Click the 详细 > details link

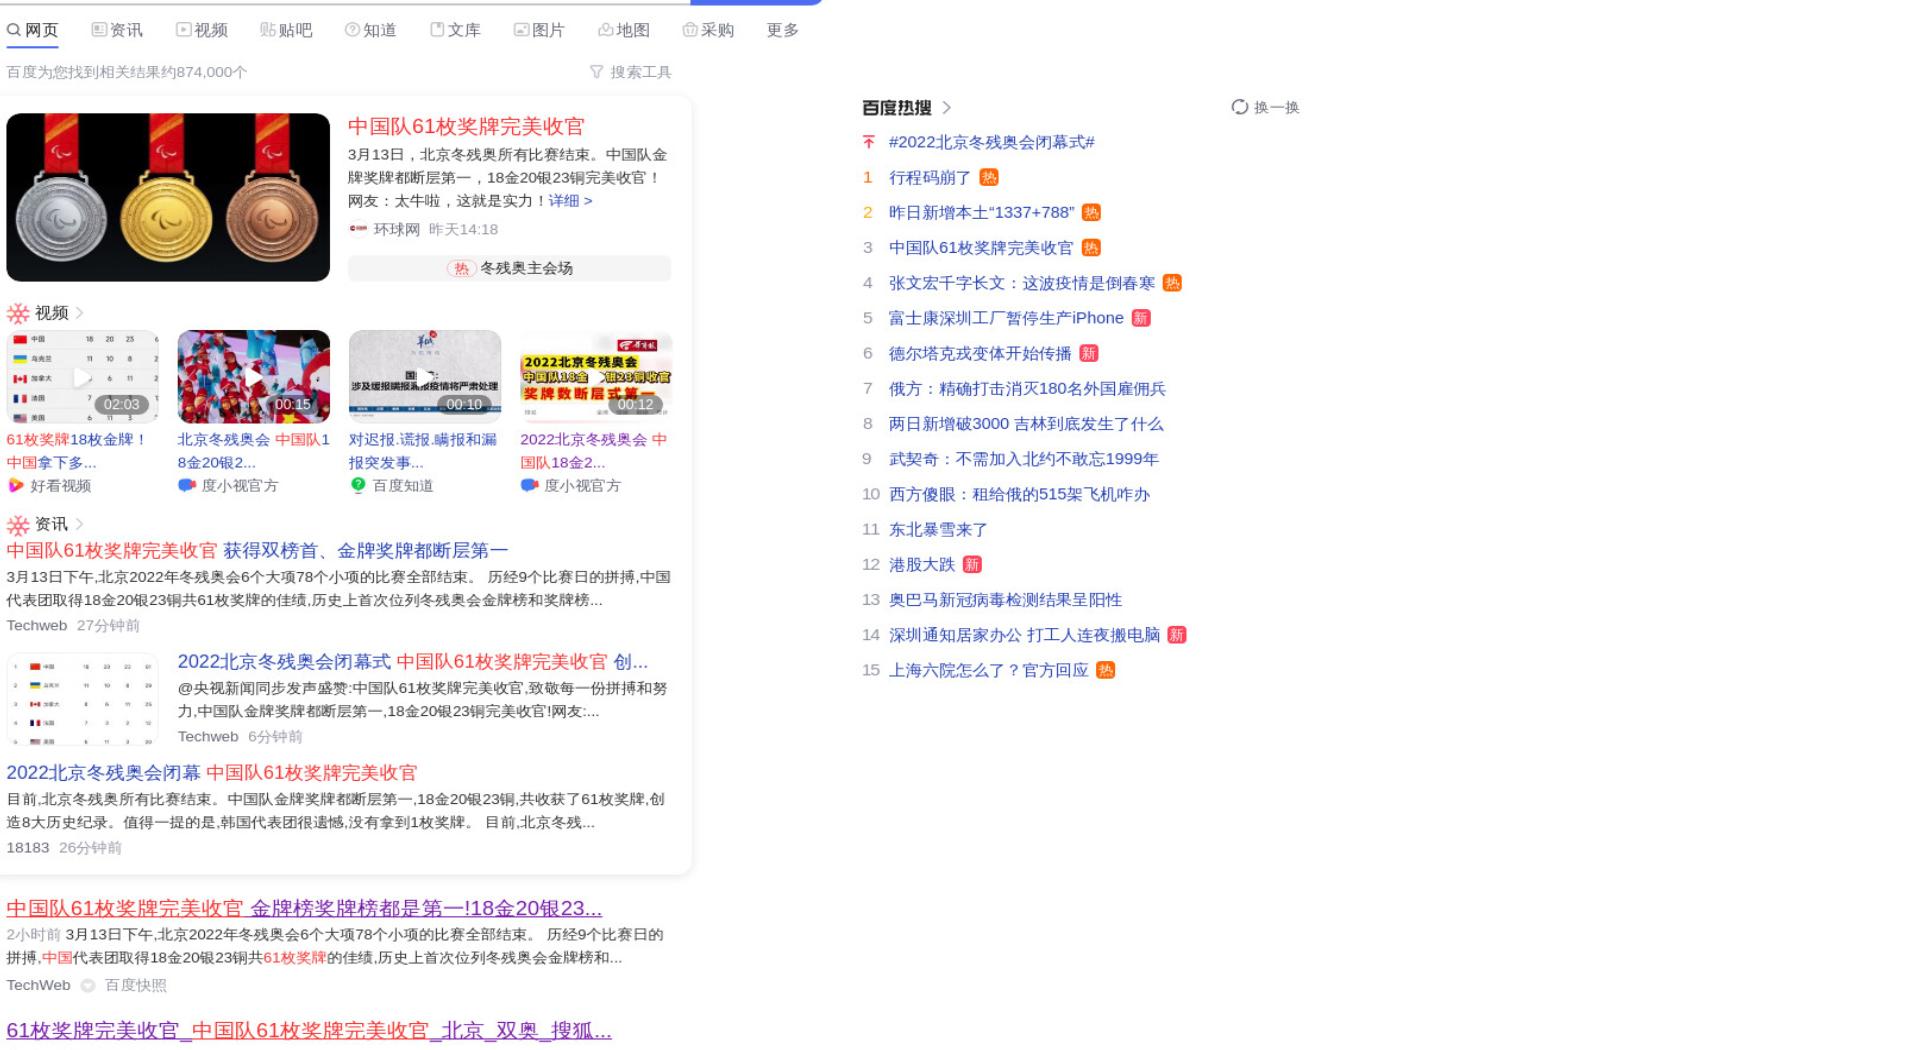[570, 200]
